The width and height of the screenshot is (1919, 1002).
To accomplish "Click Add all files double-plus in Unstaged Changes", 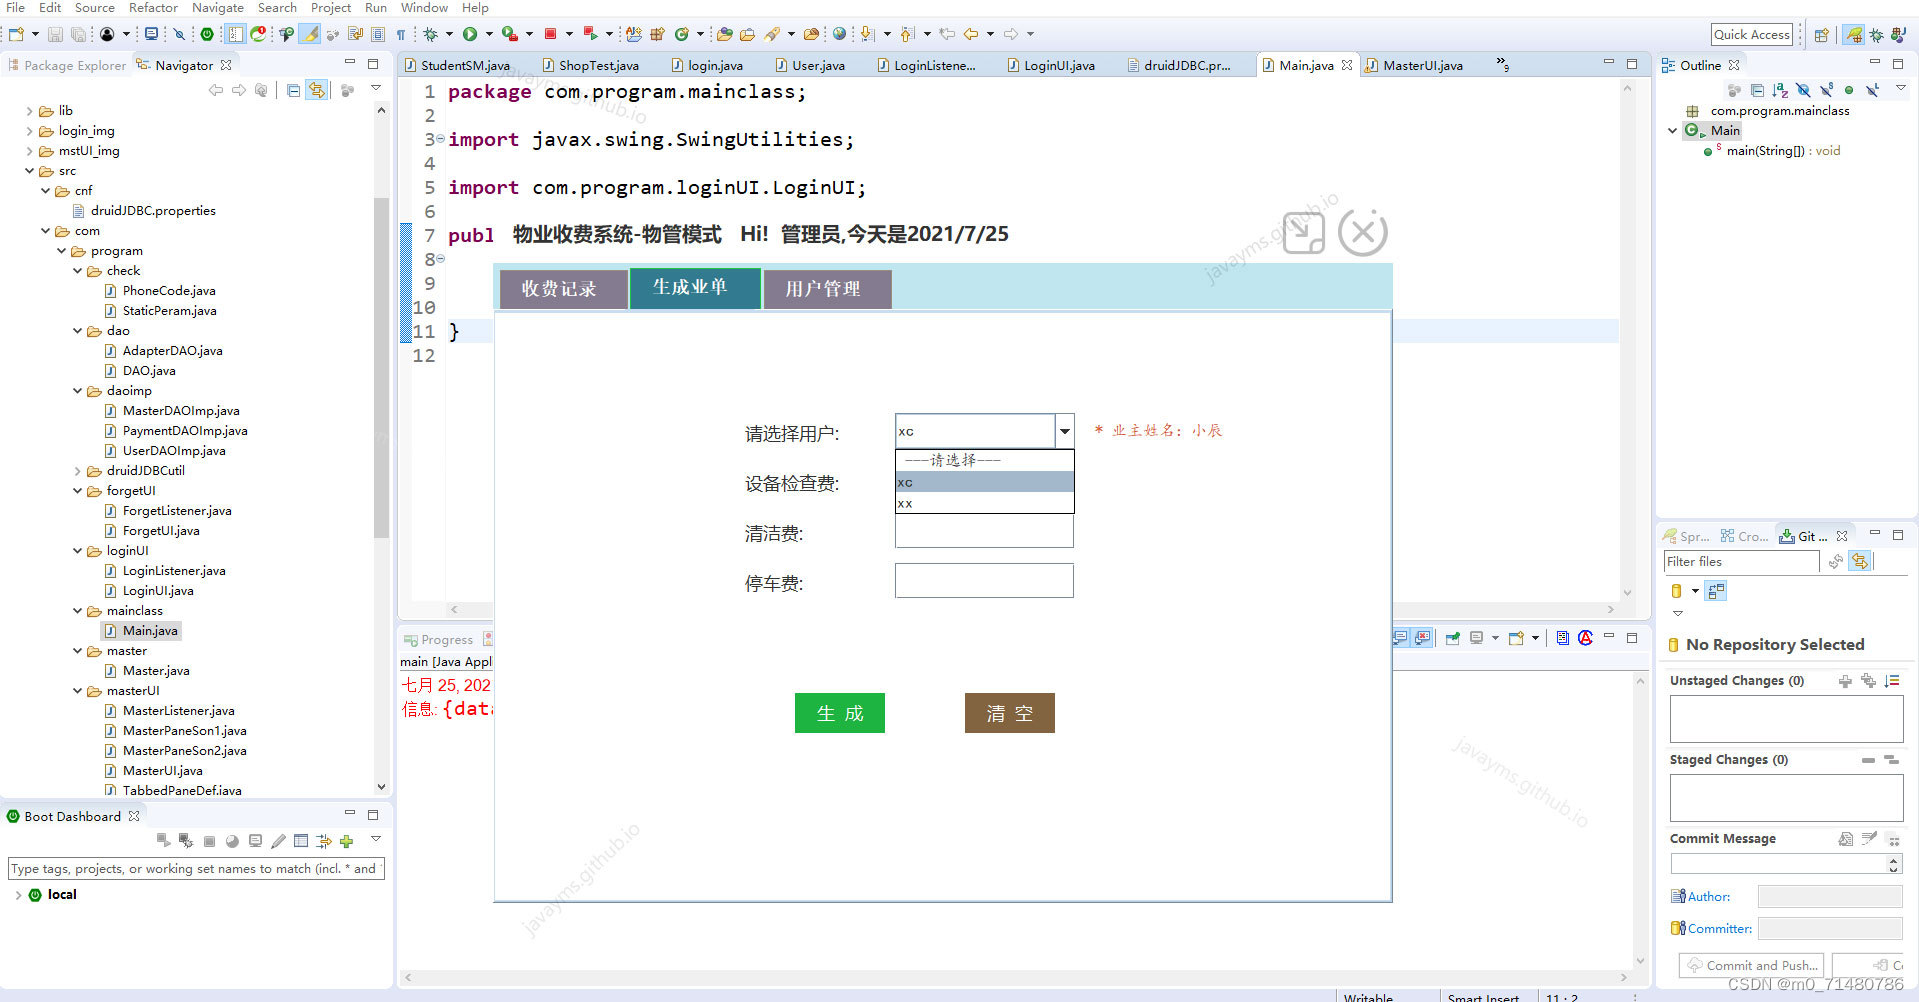I will (1868, 680).
